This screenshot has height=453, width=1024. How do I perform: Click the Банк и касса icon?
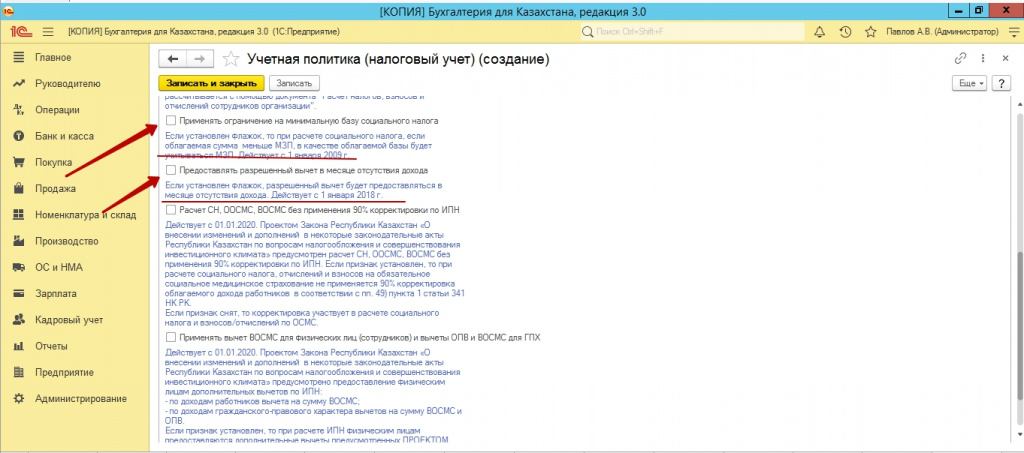[19, 136]
